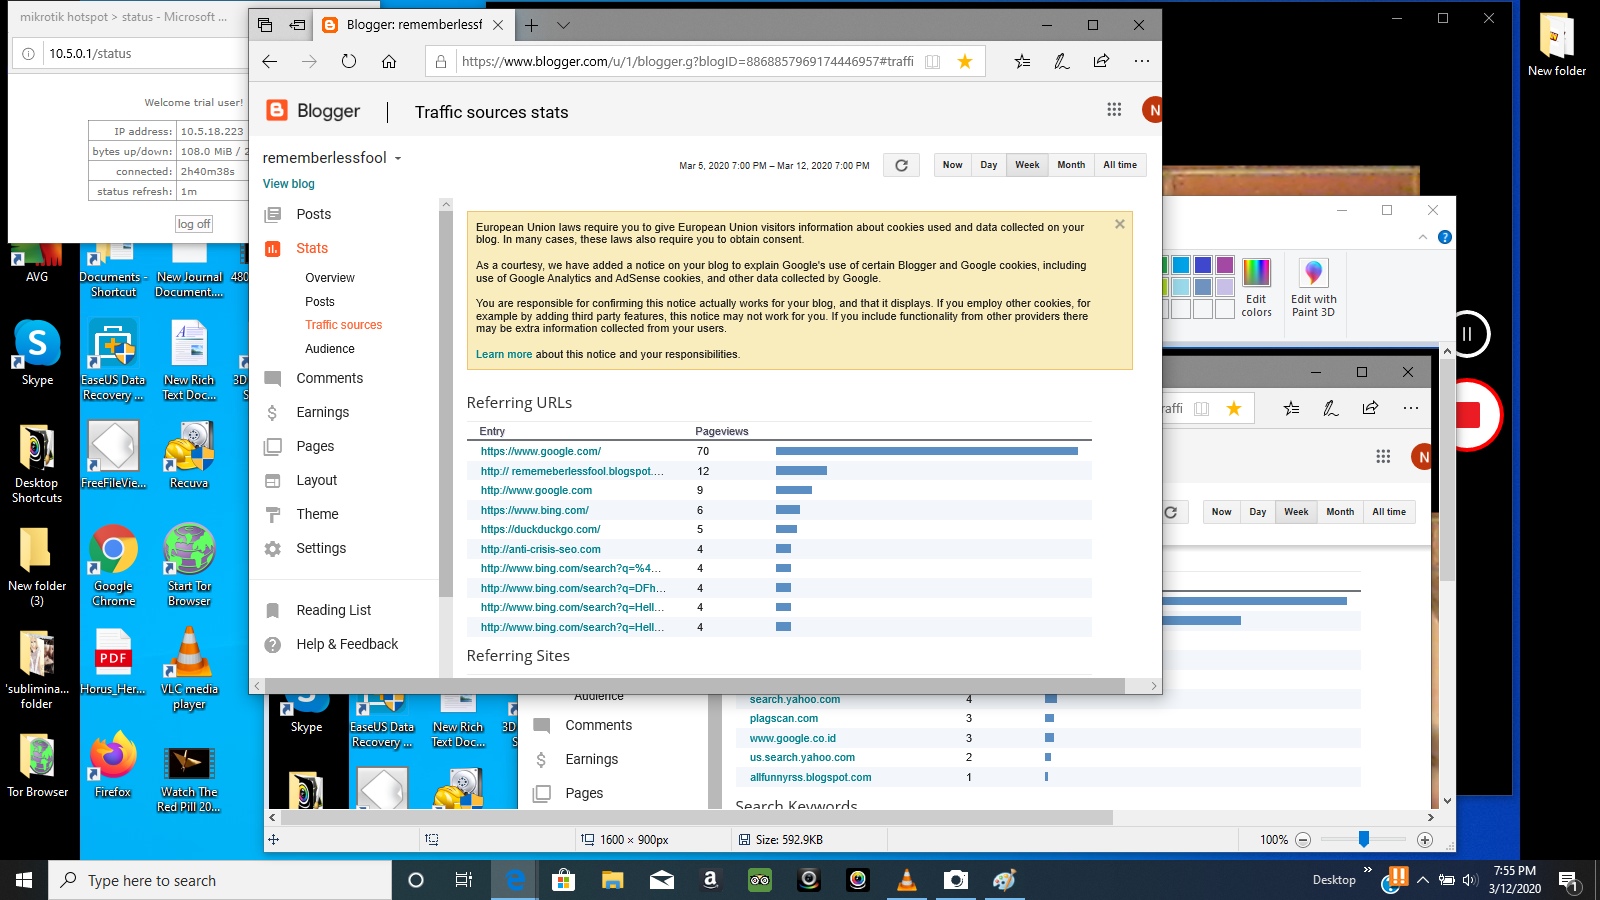Click the Type here to search box

[220, 880]
